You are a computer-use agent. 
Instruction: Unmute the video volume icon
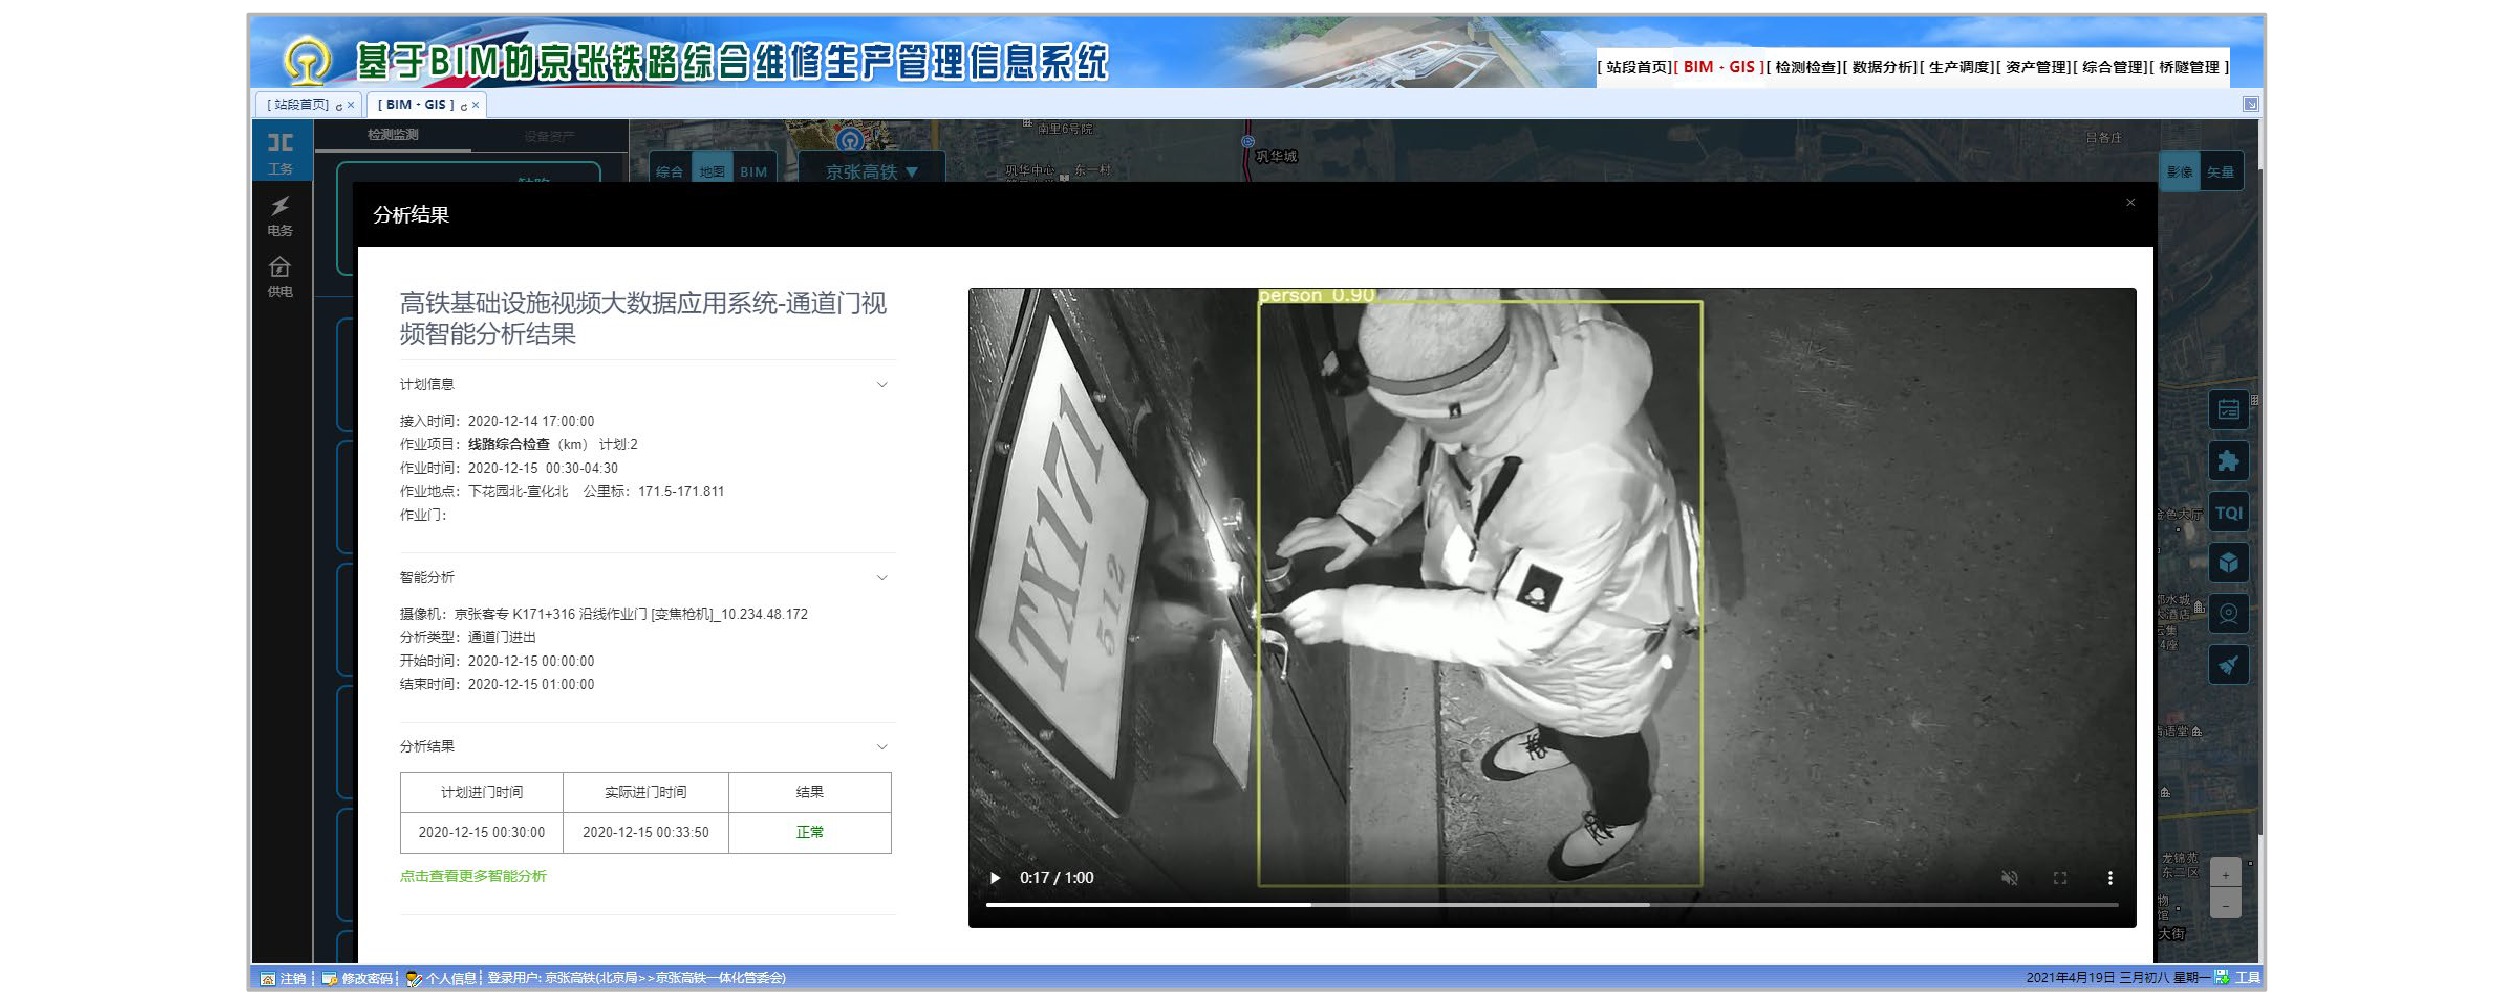[x=2009, y=878]
